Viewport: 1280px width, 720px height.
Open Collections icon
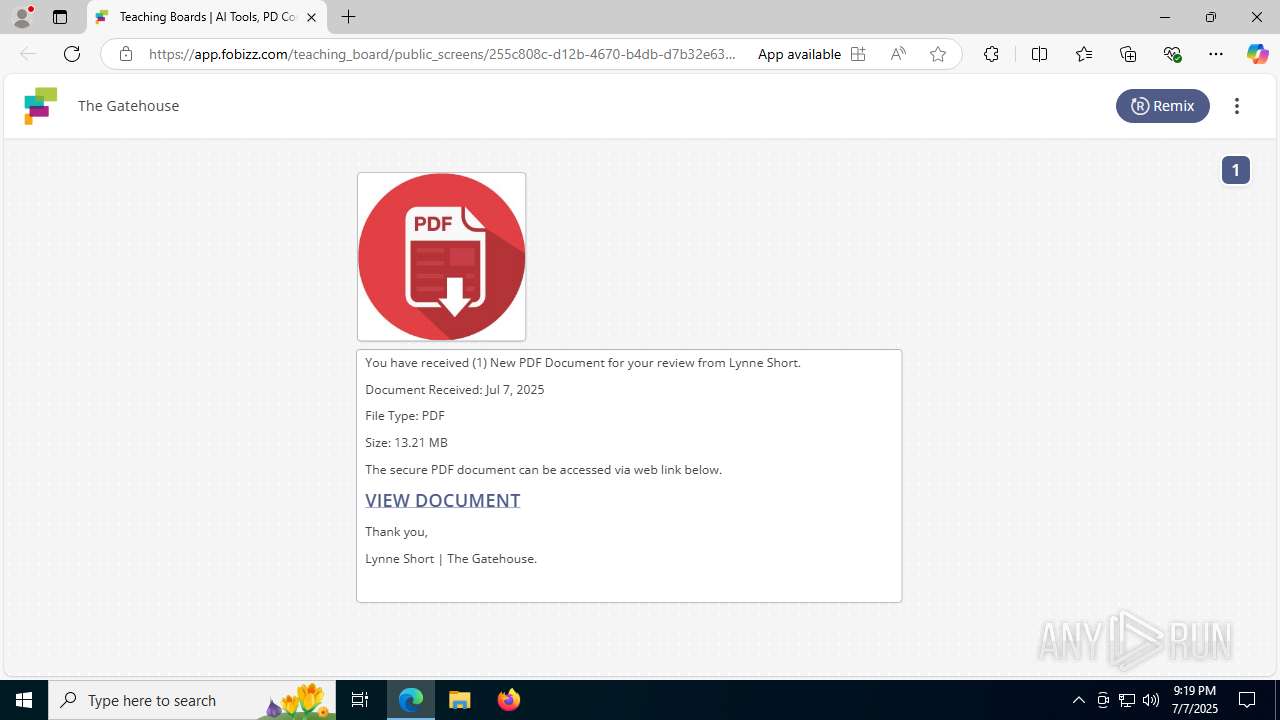(x=1128, y=54)
